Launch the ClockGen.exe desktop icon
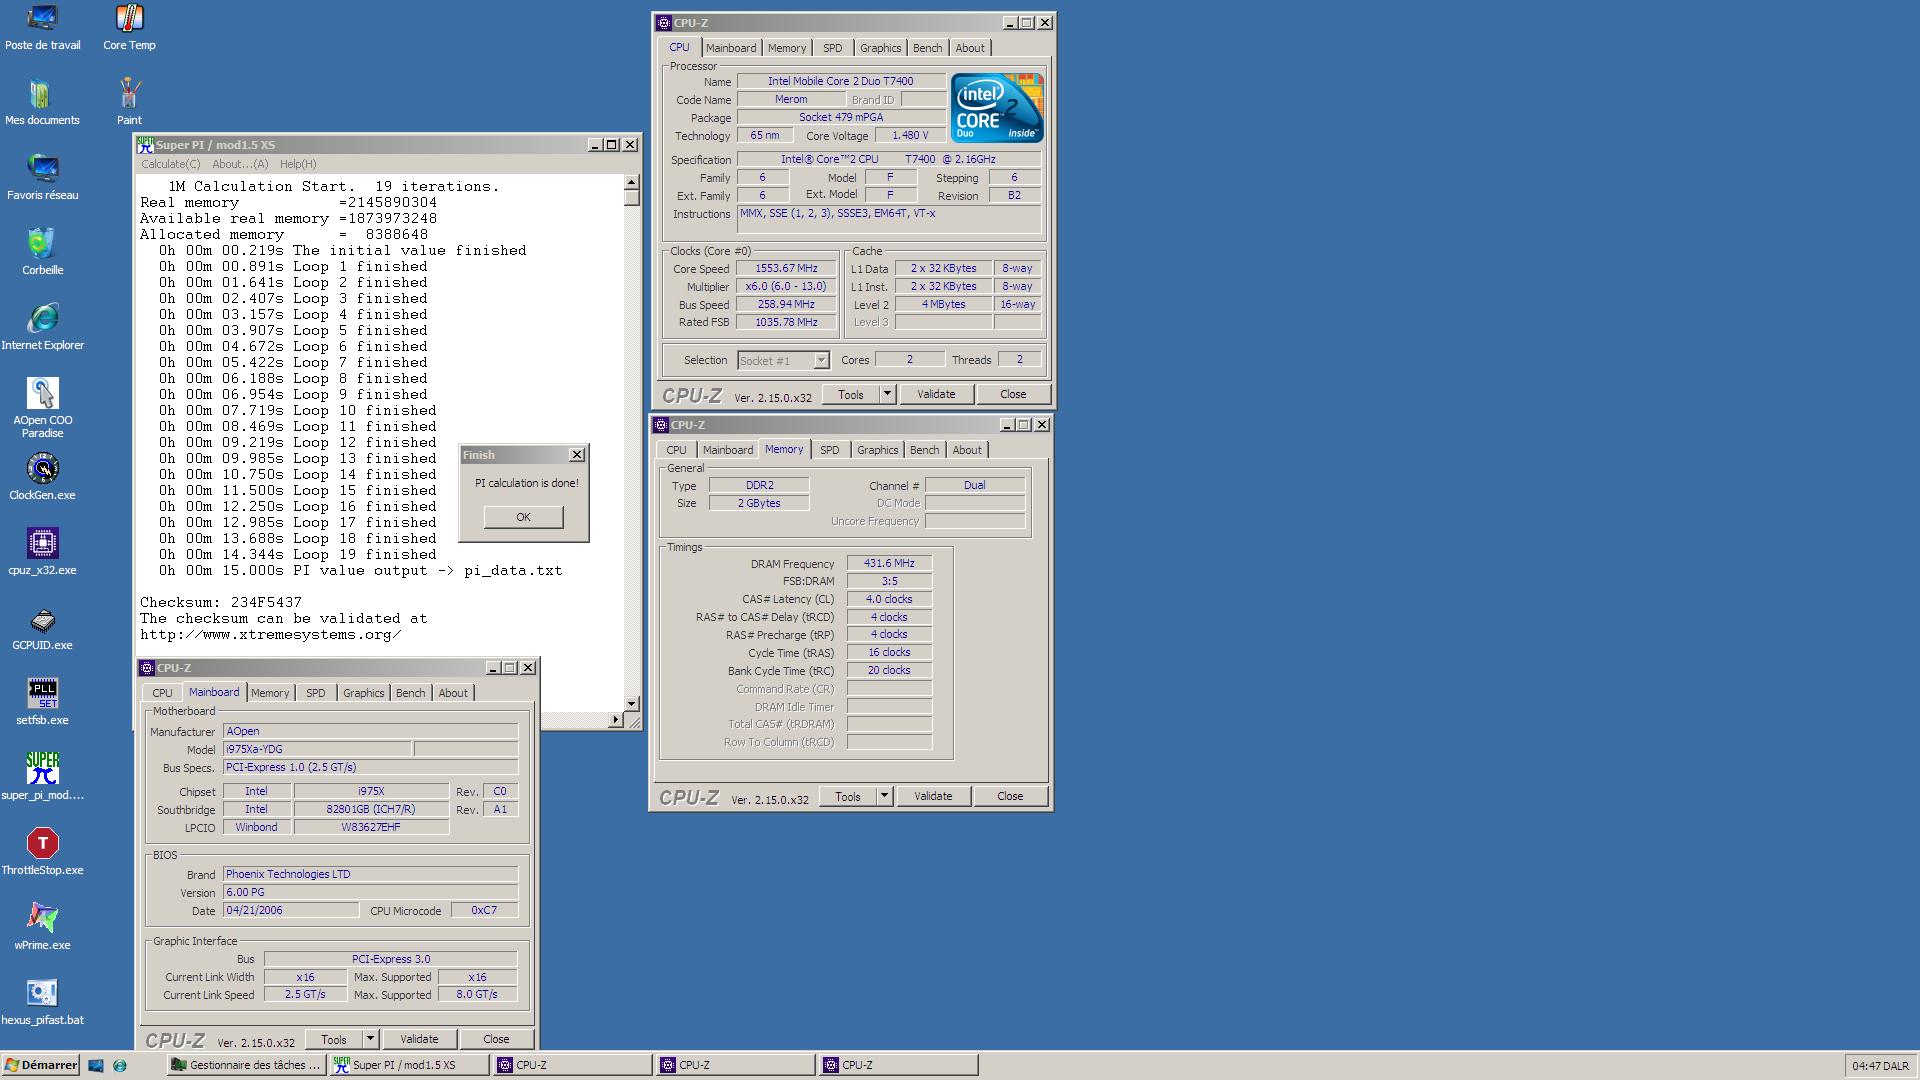1920x1080 pixels. pos(42,477)
